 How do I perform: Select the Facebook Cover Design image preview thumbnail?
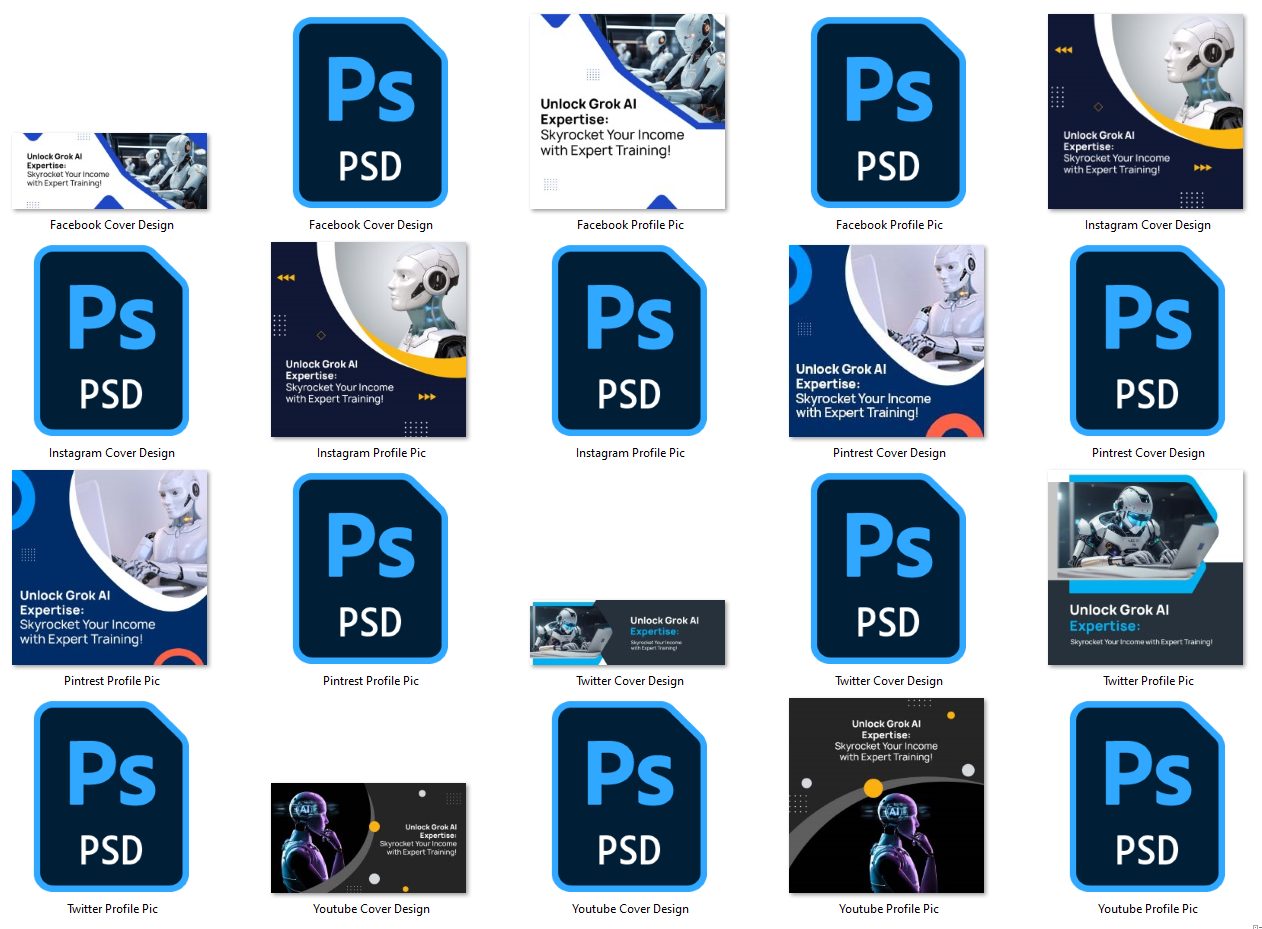point(110,171)
